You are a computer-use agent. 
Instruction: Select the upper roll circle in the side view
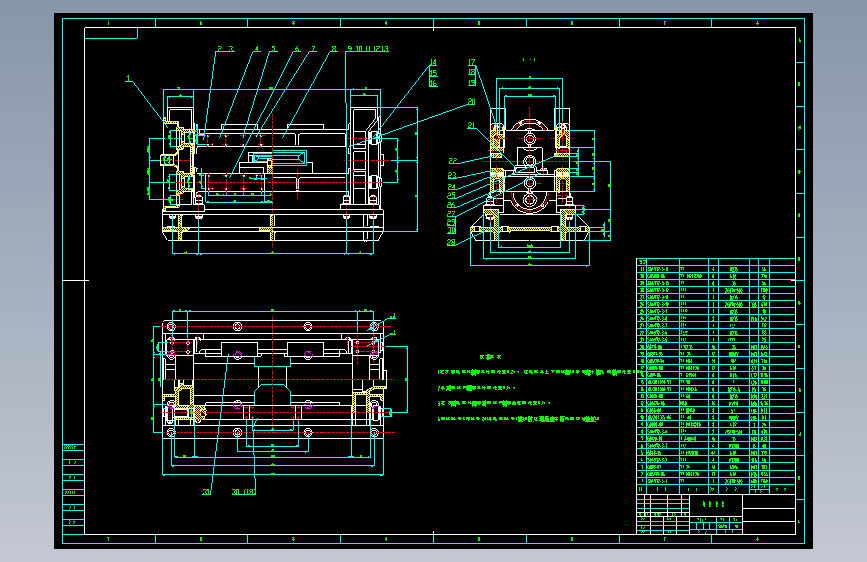[530, 137]
